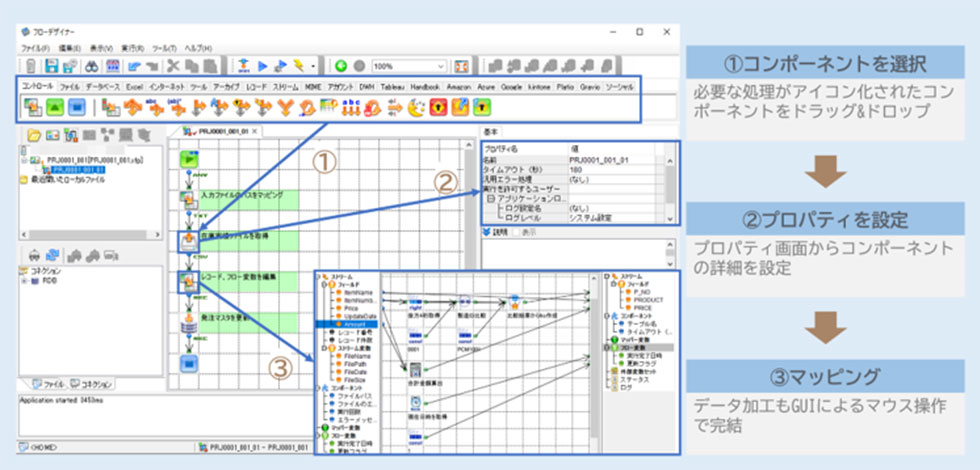Viewport: 980px width, 470px height.
Task: Select the 入力ファイルのパスをマッピング mapper node
Action: (189, 200)
